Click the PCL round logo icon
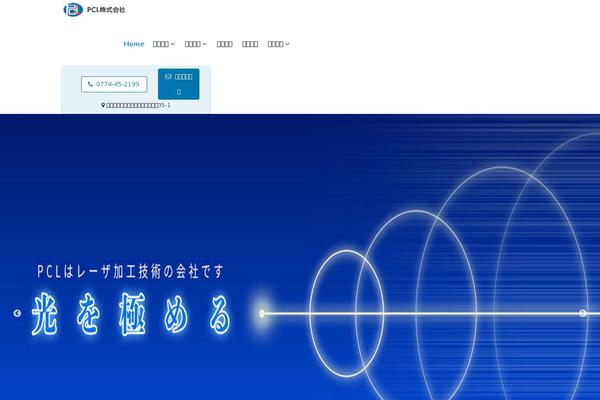Viewport: 600px width, 400px height. click(x=73, y=10)
